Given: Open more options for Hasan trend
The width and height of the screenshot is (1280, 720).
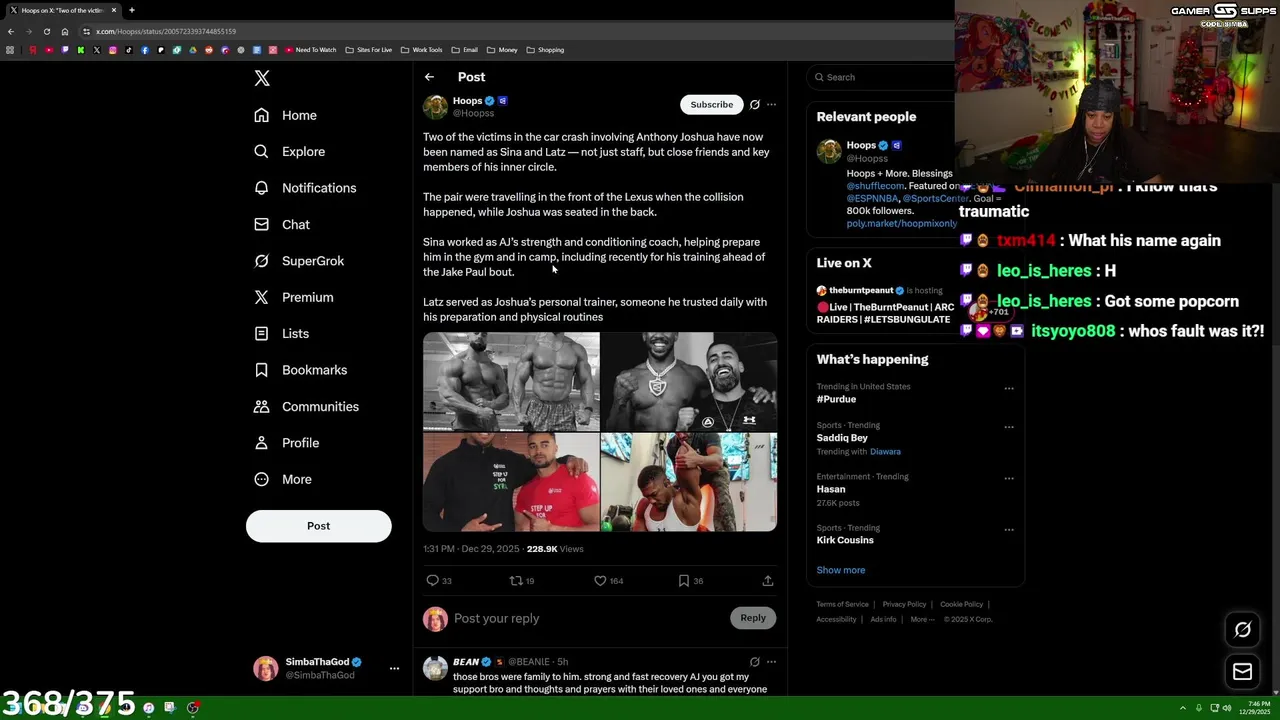Looking at the screenshot, I should tap(1009, 478).
